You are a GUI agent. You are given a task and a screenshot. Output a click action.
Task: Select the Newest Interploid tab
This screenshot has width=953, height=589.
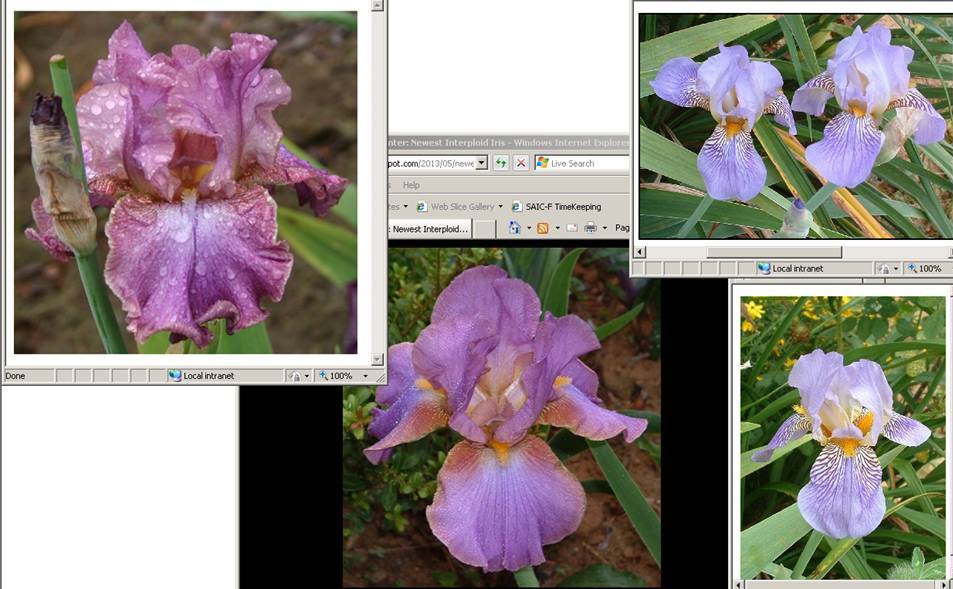(x=429, y=229)
